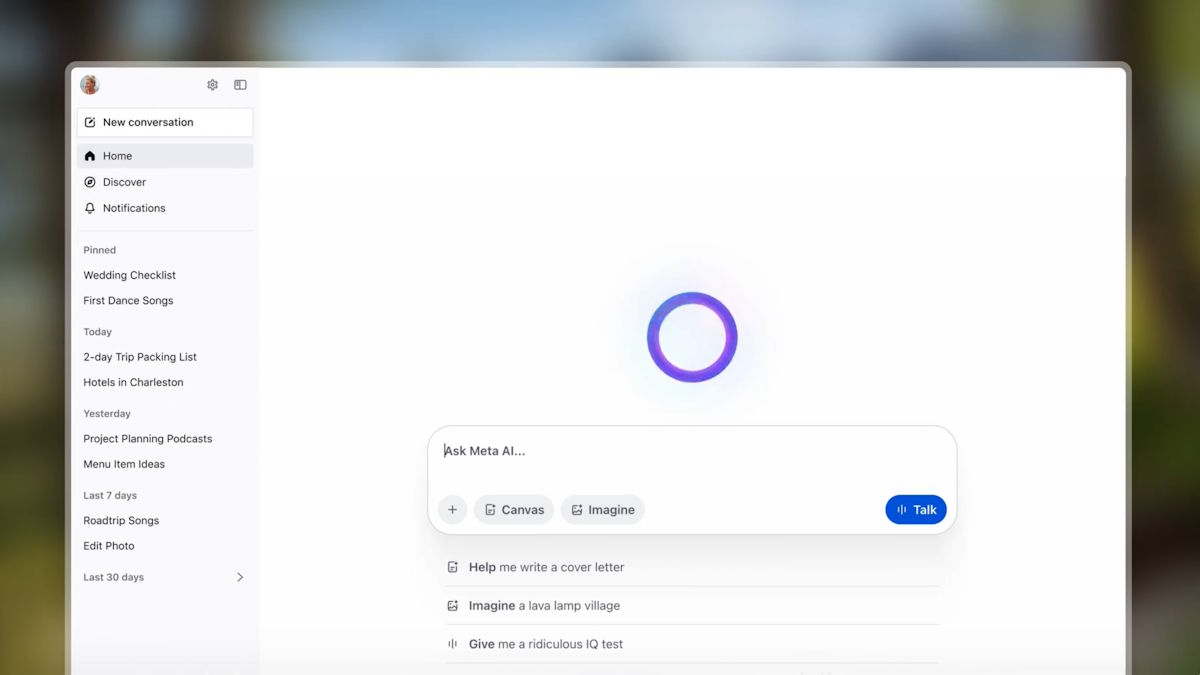
Task: Open the Discover section
Action: (x=165, y=182)
